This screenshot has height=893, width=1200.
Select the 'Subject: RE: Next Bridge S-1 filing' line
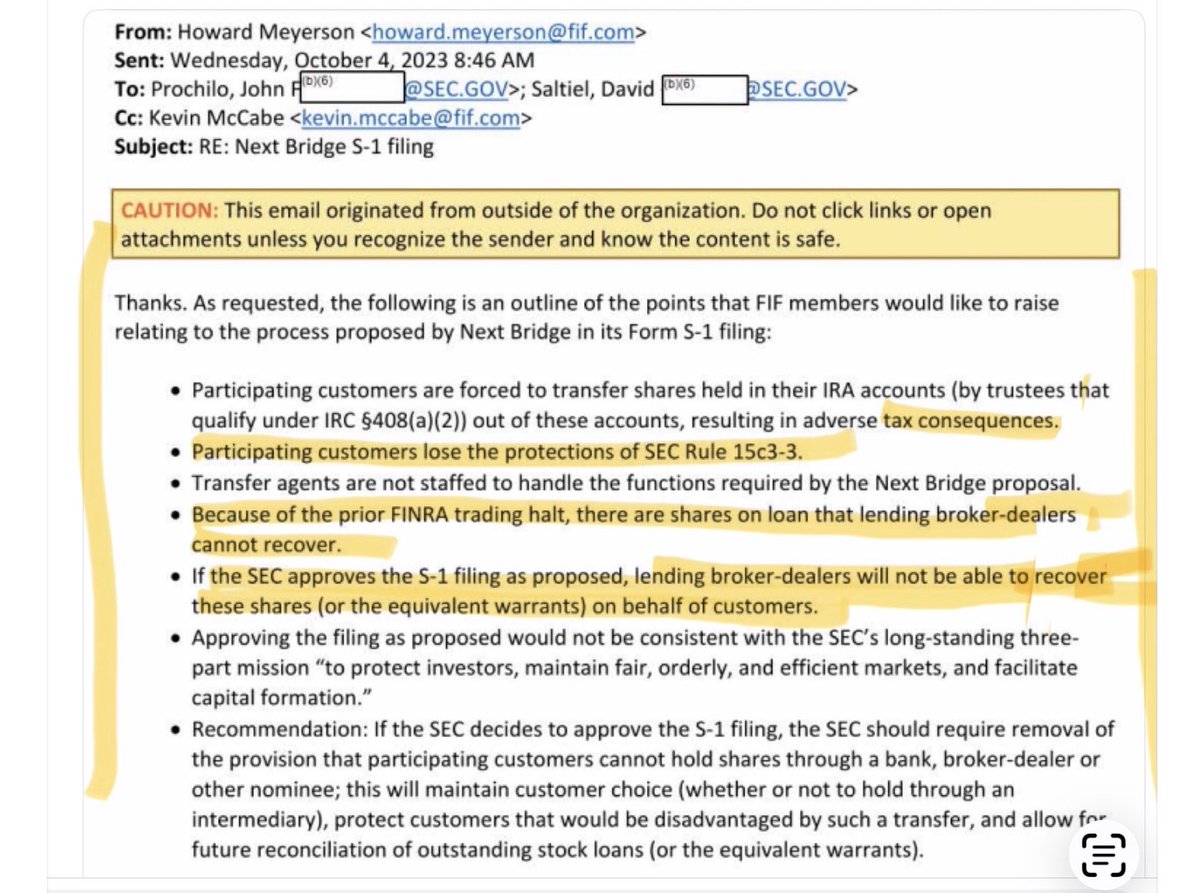coord(275,147)
